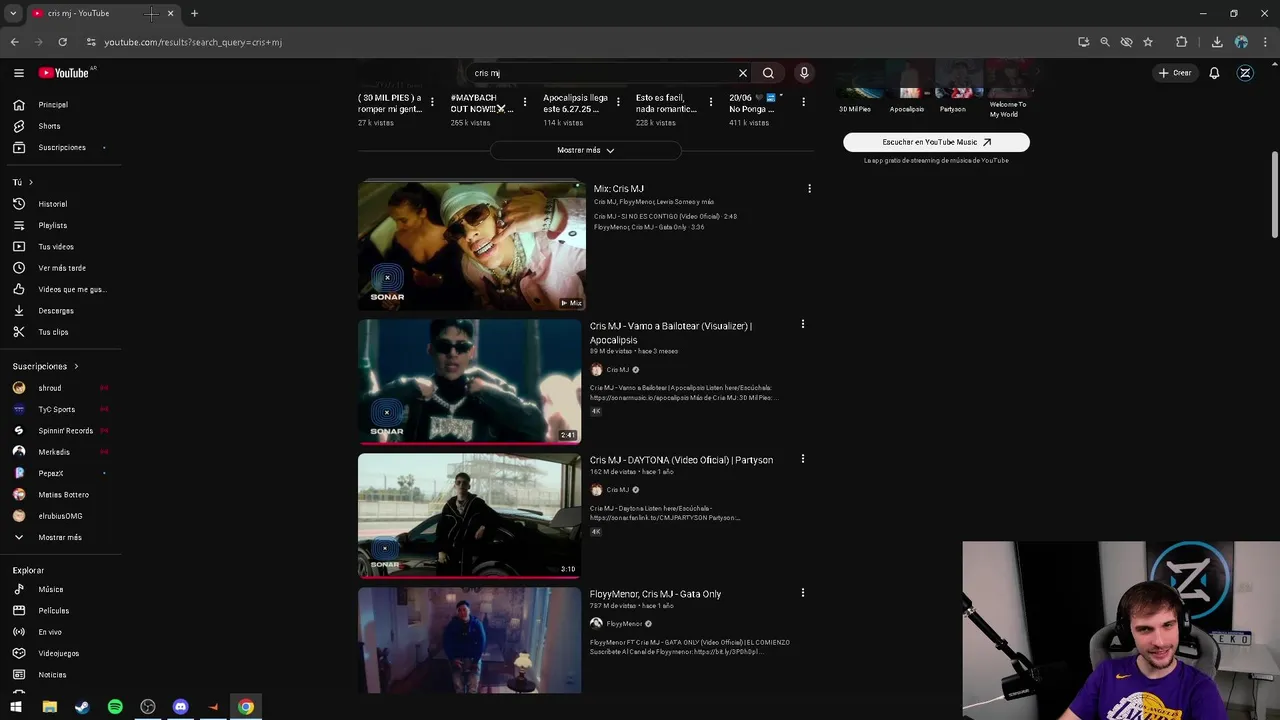Open Suscripciones in the sidebar
The image size is (1280, 720).
[x=61, y=148]
